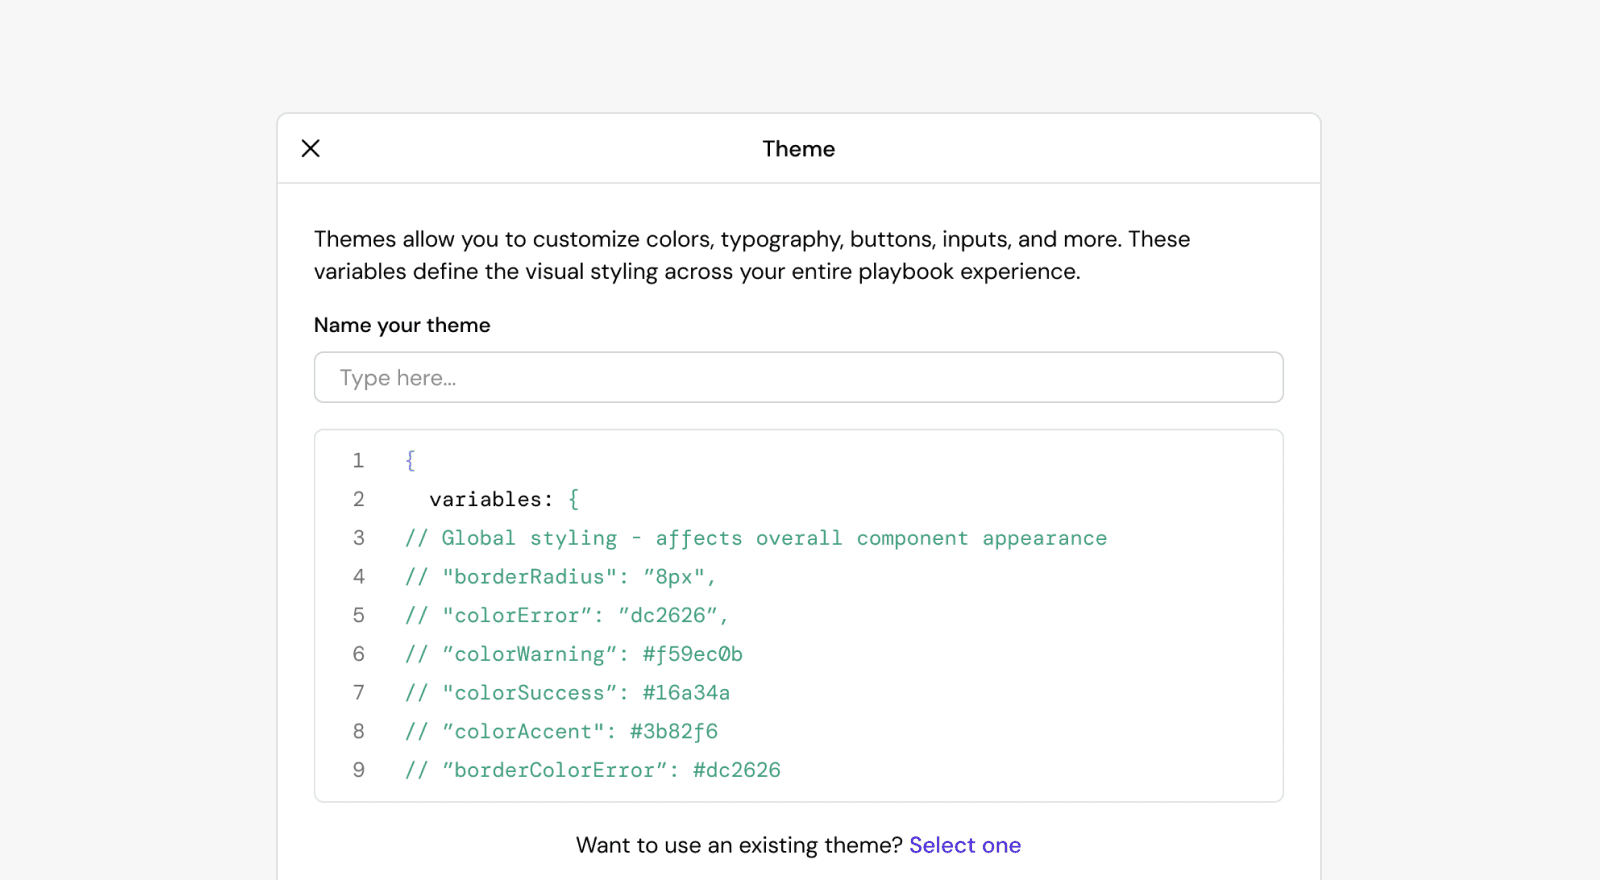Click the themes description paragraph
Image resolution: width=1600 pixels, height=880 pixels.
[x=750, y=255]
